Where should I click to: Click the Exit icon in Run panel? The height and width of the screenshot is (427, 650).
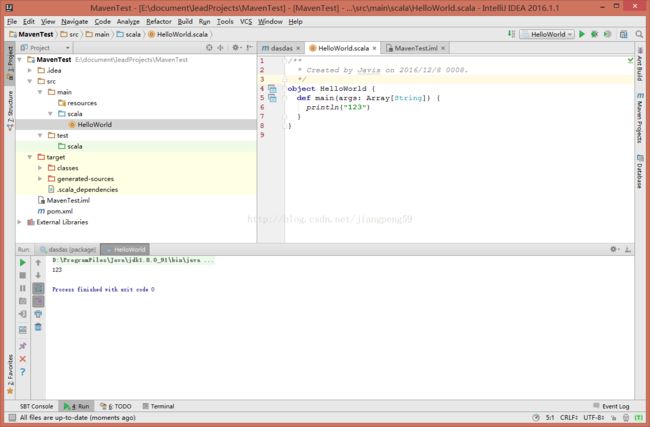23,314
